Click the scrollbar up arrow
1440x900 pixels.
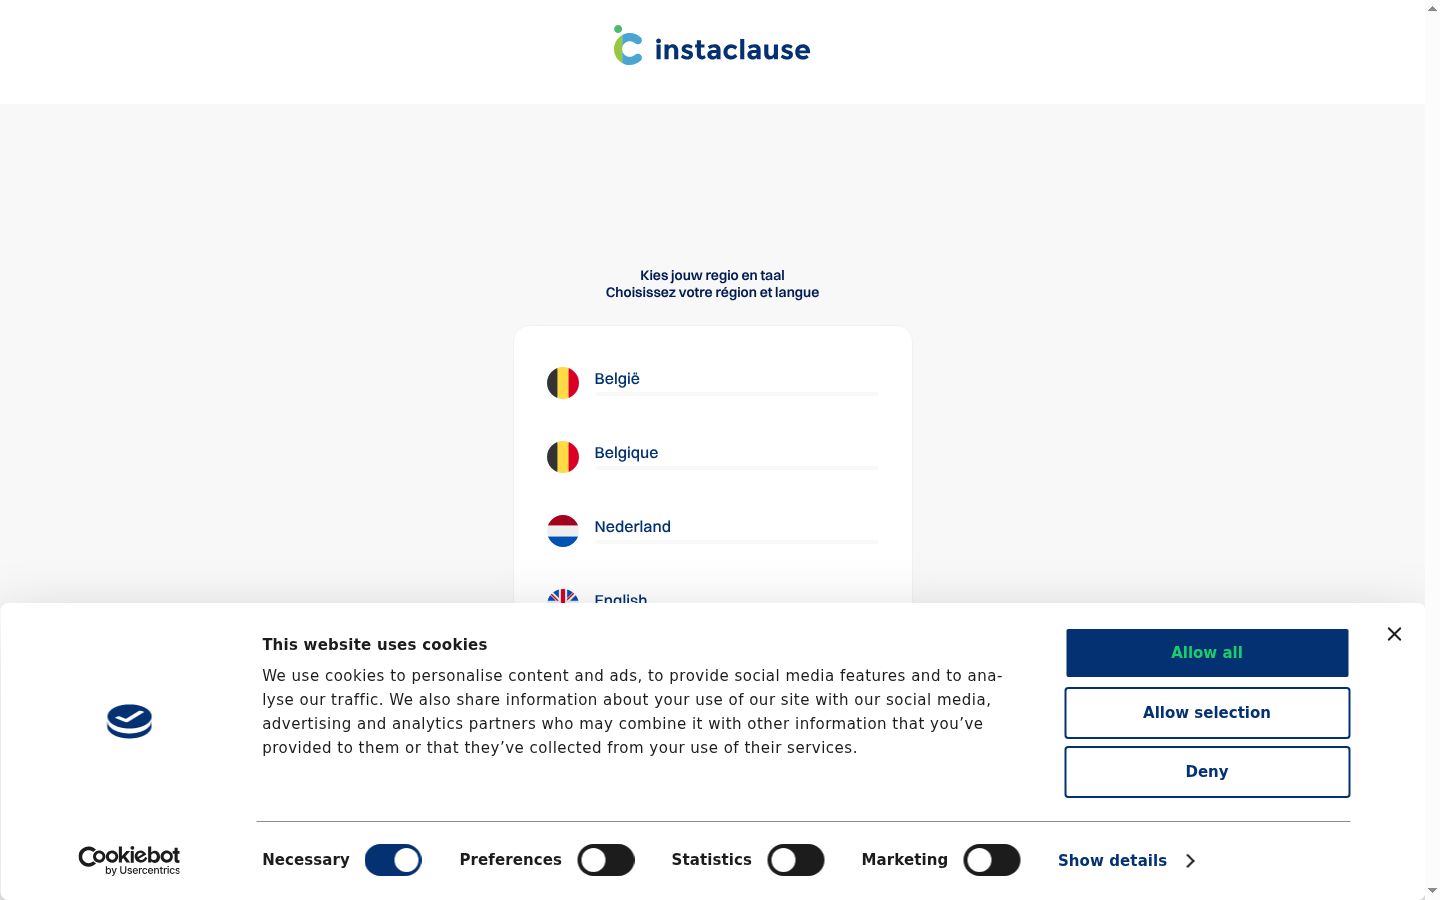coord(1432,8)
